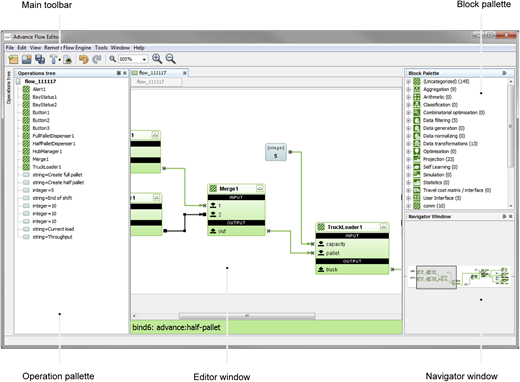The image size is (520, 382).
Task: Select HubManager1 in the Operations tree
Action: click(47, 151)
